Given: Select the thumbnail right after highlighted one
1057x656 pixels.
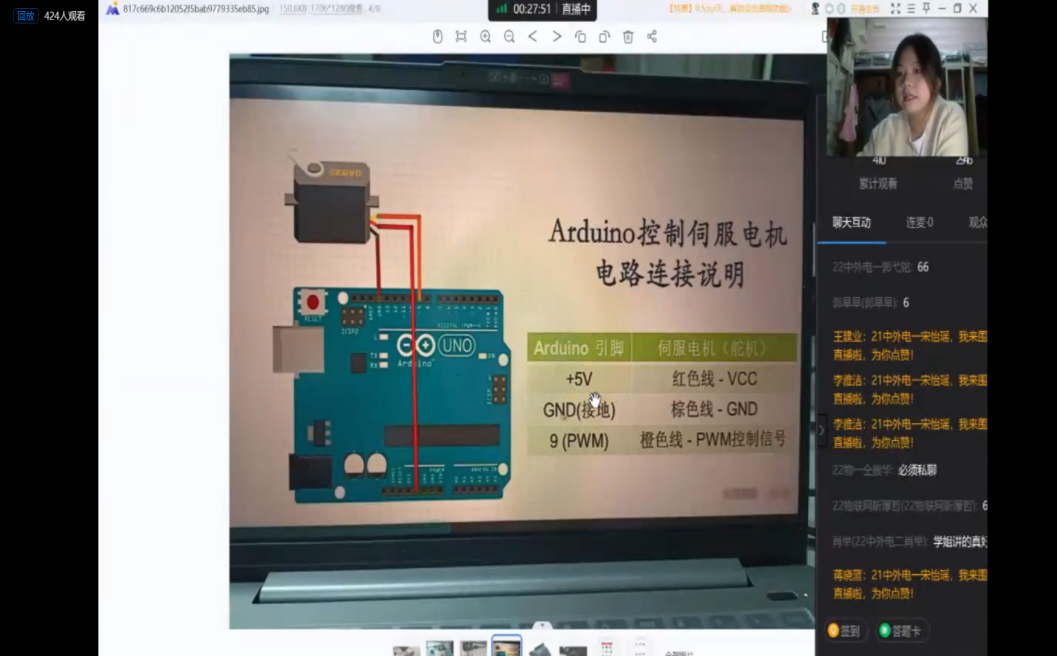Looking at the screenshot, I should click(540, 648).
